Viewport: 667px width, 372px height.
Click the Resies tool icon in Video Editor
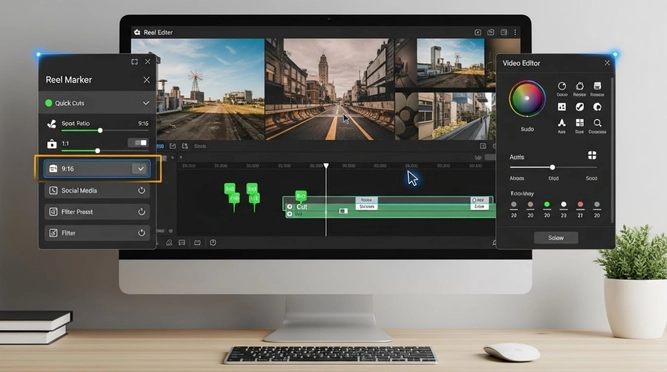tap(579, 86)
